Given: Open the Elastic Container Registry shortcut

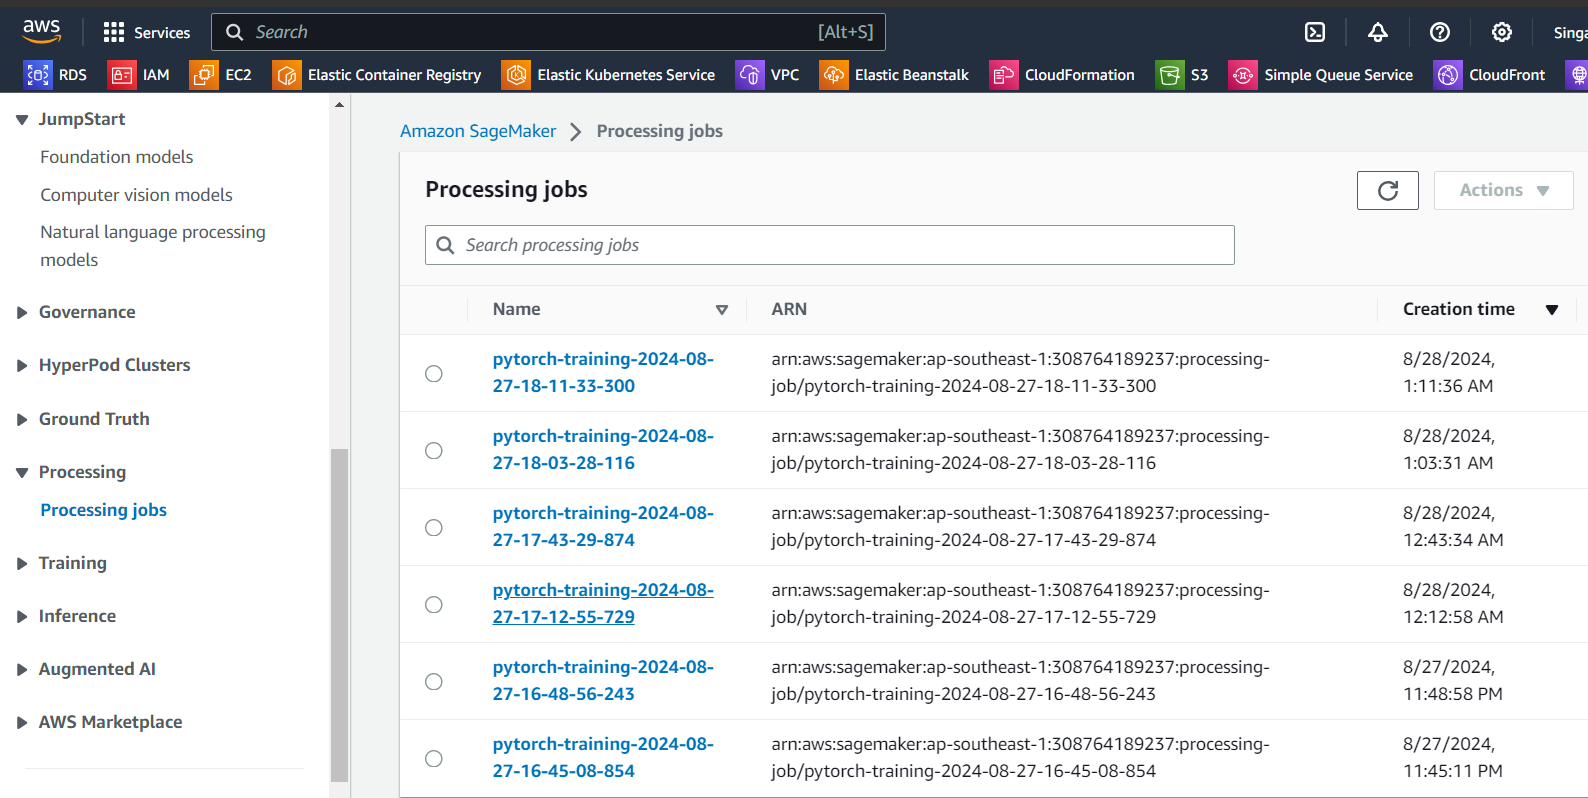Looking at the screenshot, I should [377, 75].
